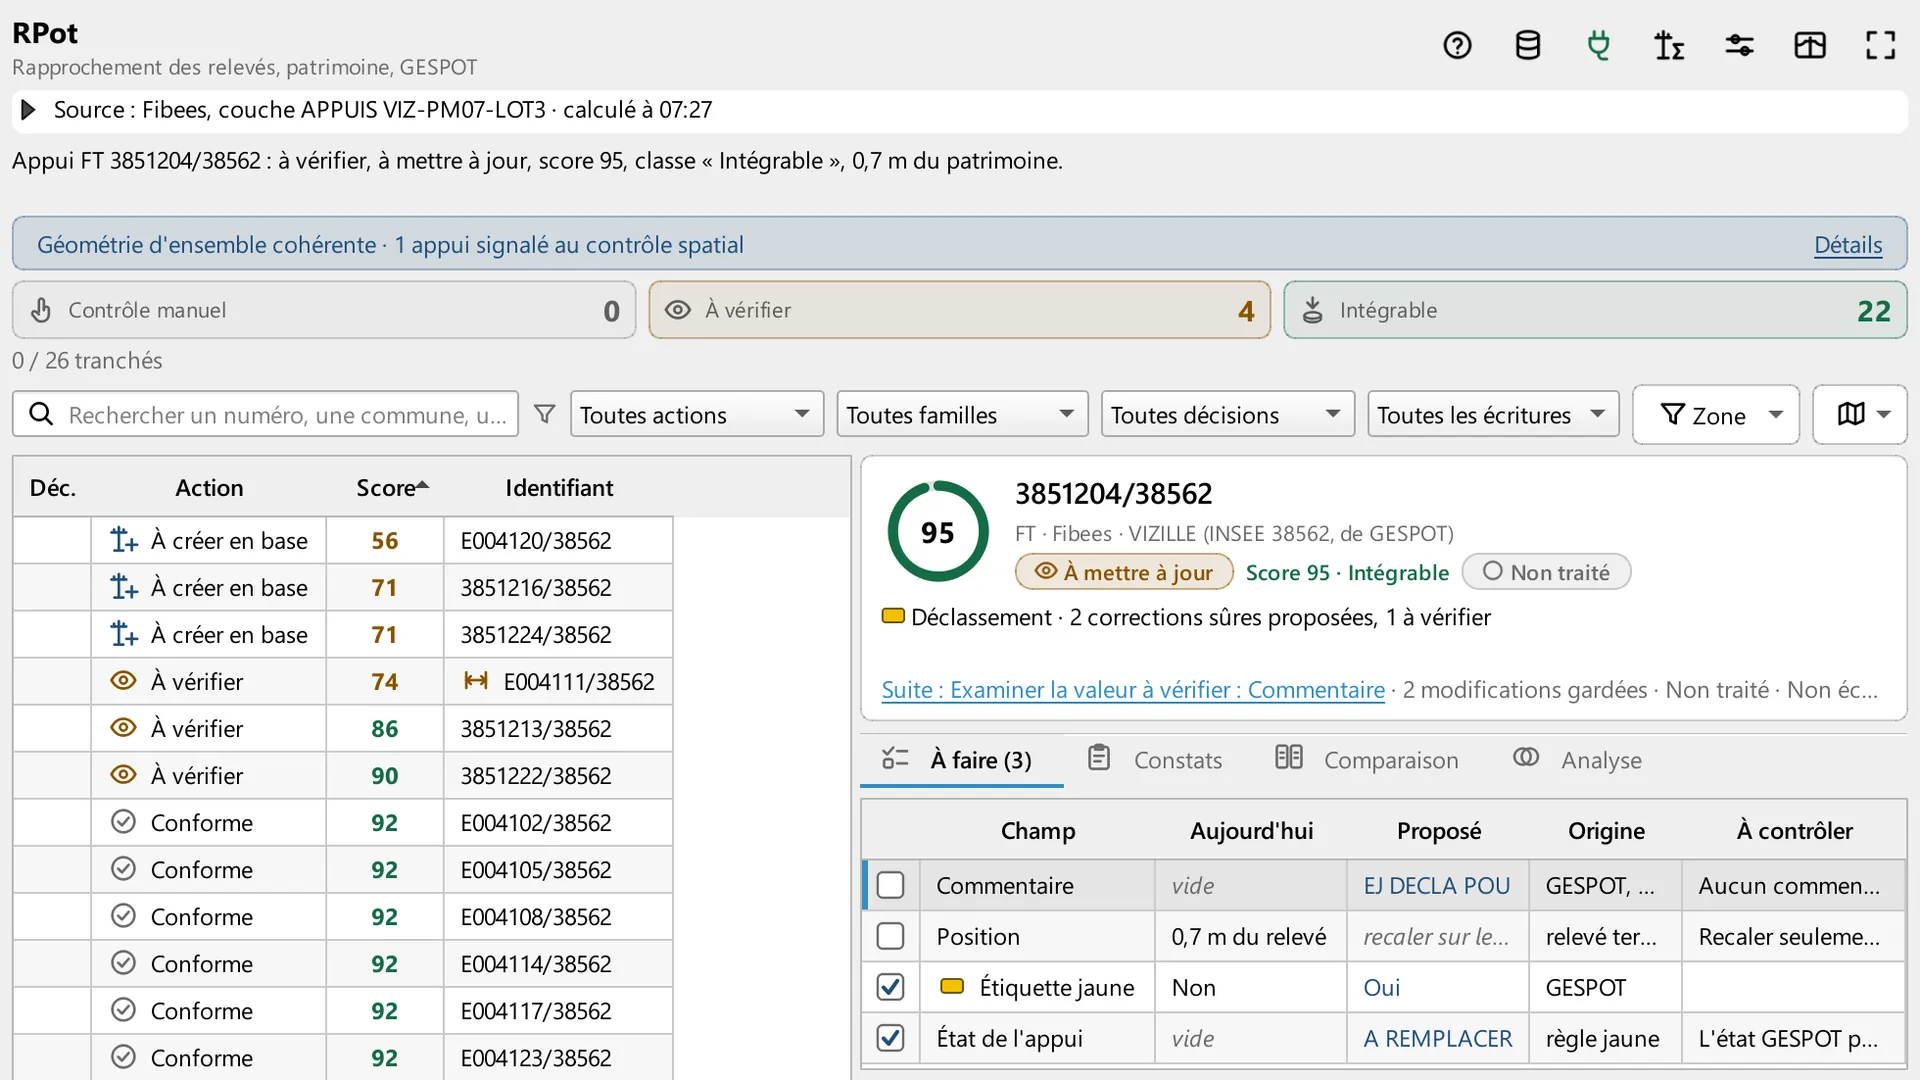Follow the Suite : Examiner la valeur link
The width and height of the screenshot is (1920, 1080).
point(1133,690)
